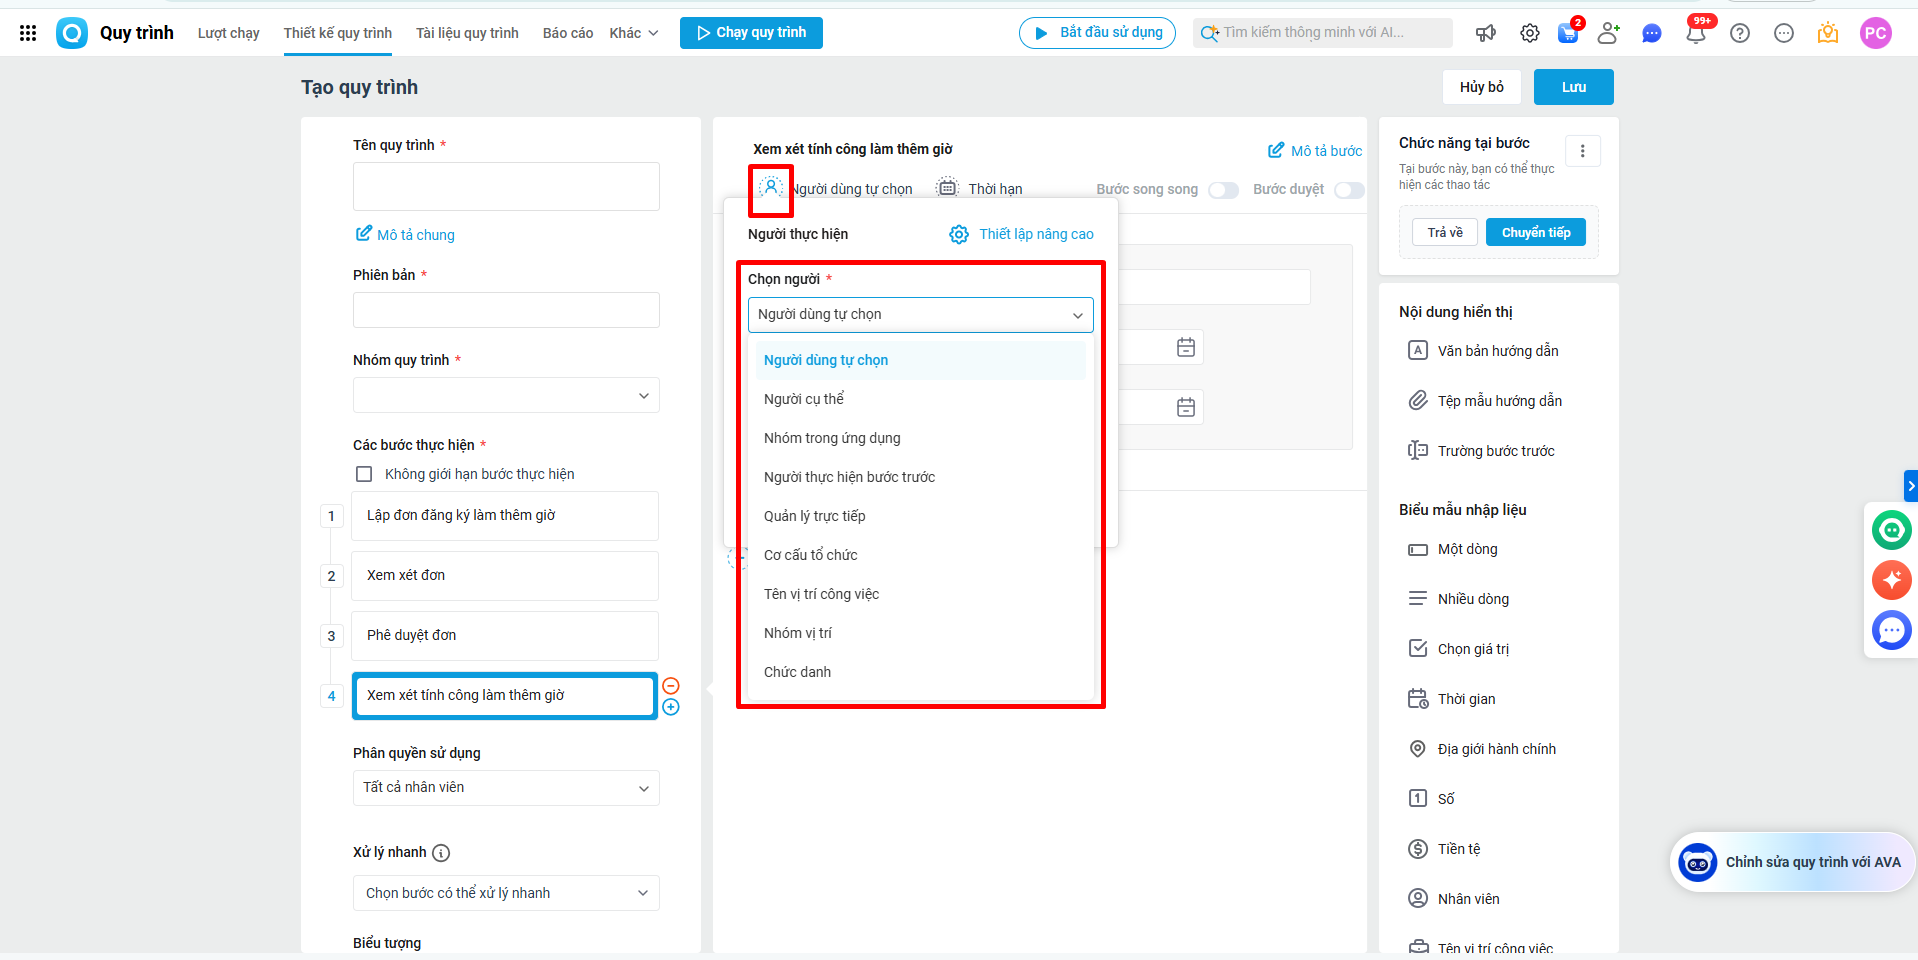Open the Chọn người dropdown

coord(921,315)
